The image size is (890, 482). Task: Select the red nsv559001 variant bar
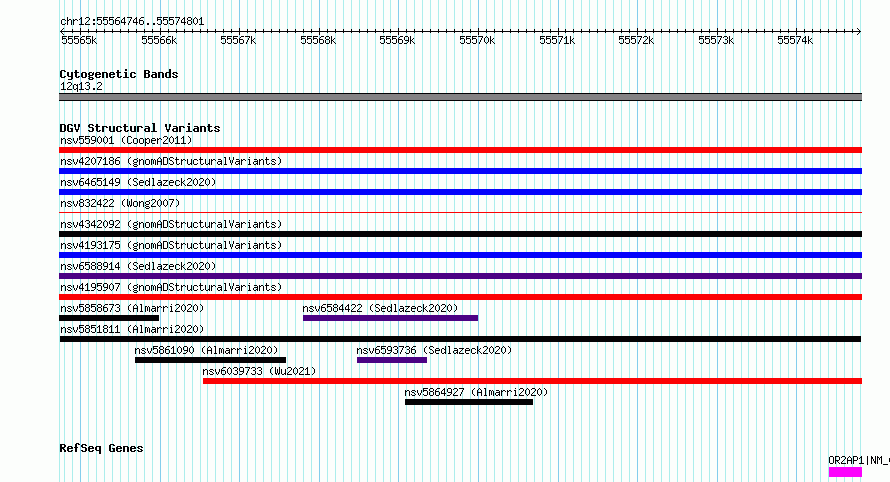[x=460, y=150]
